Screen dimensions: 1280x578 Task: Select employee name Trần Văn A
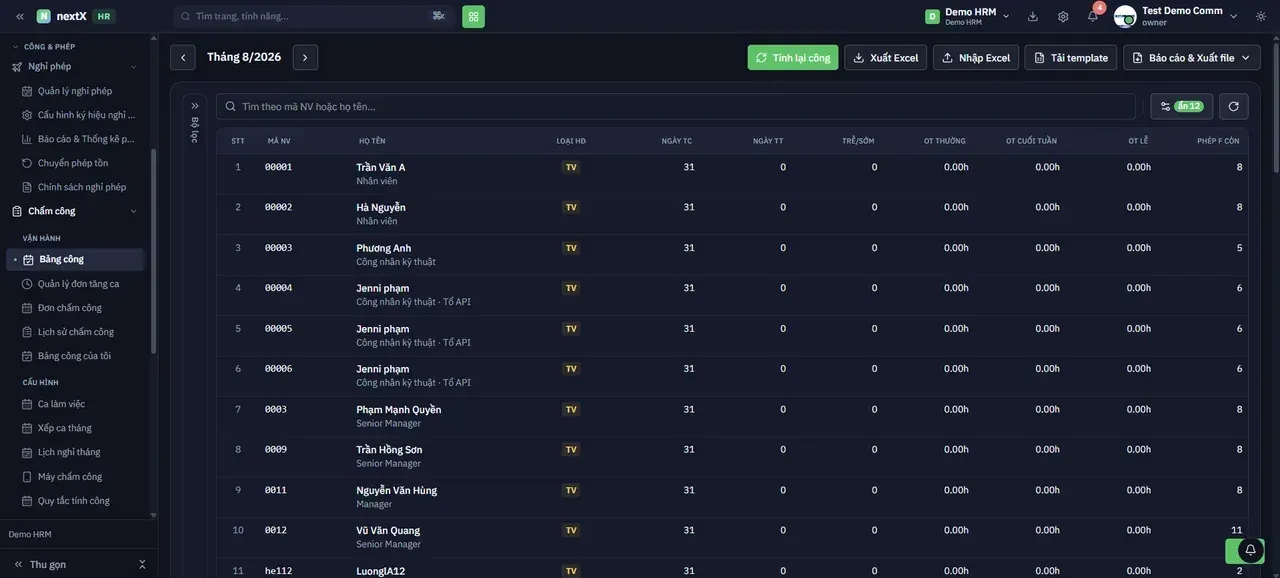[x=381, y=167]
